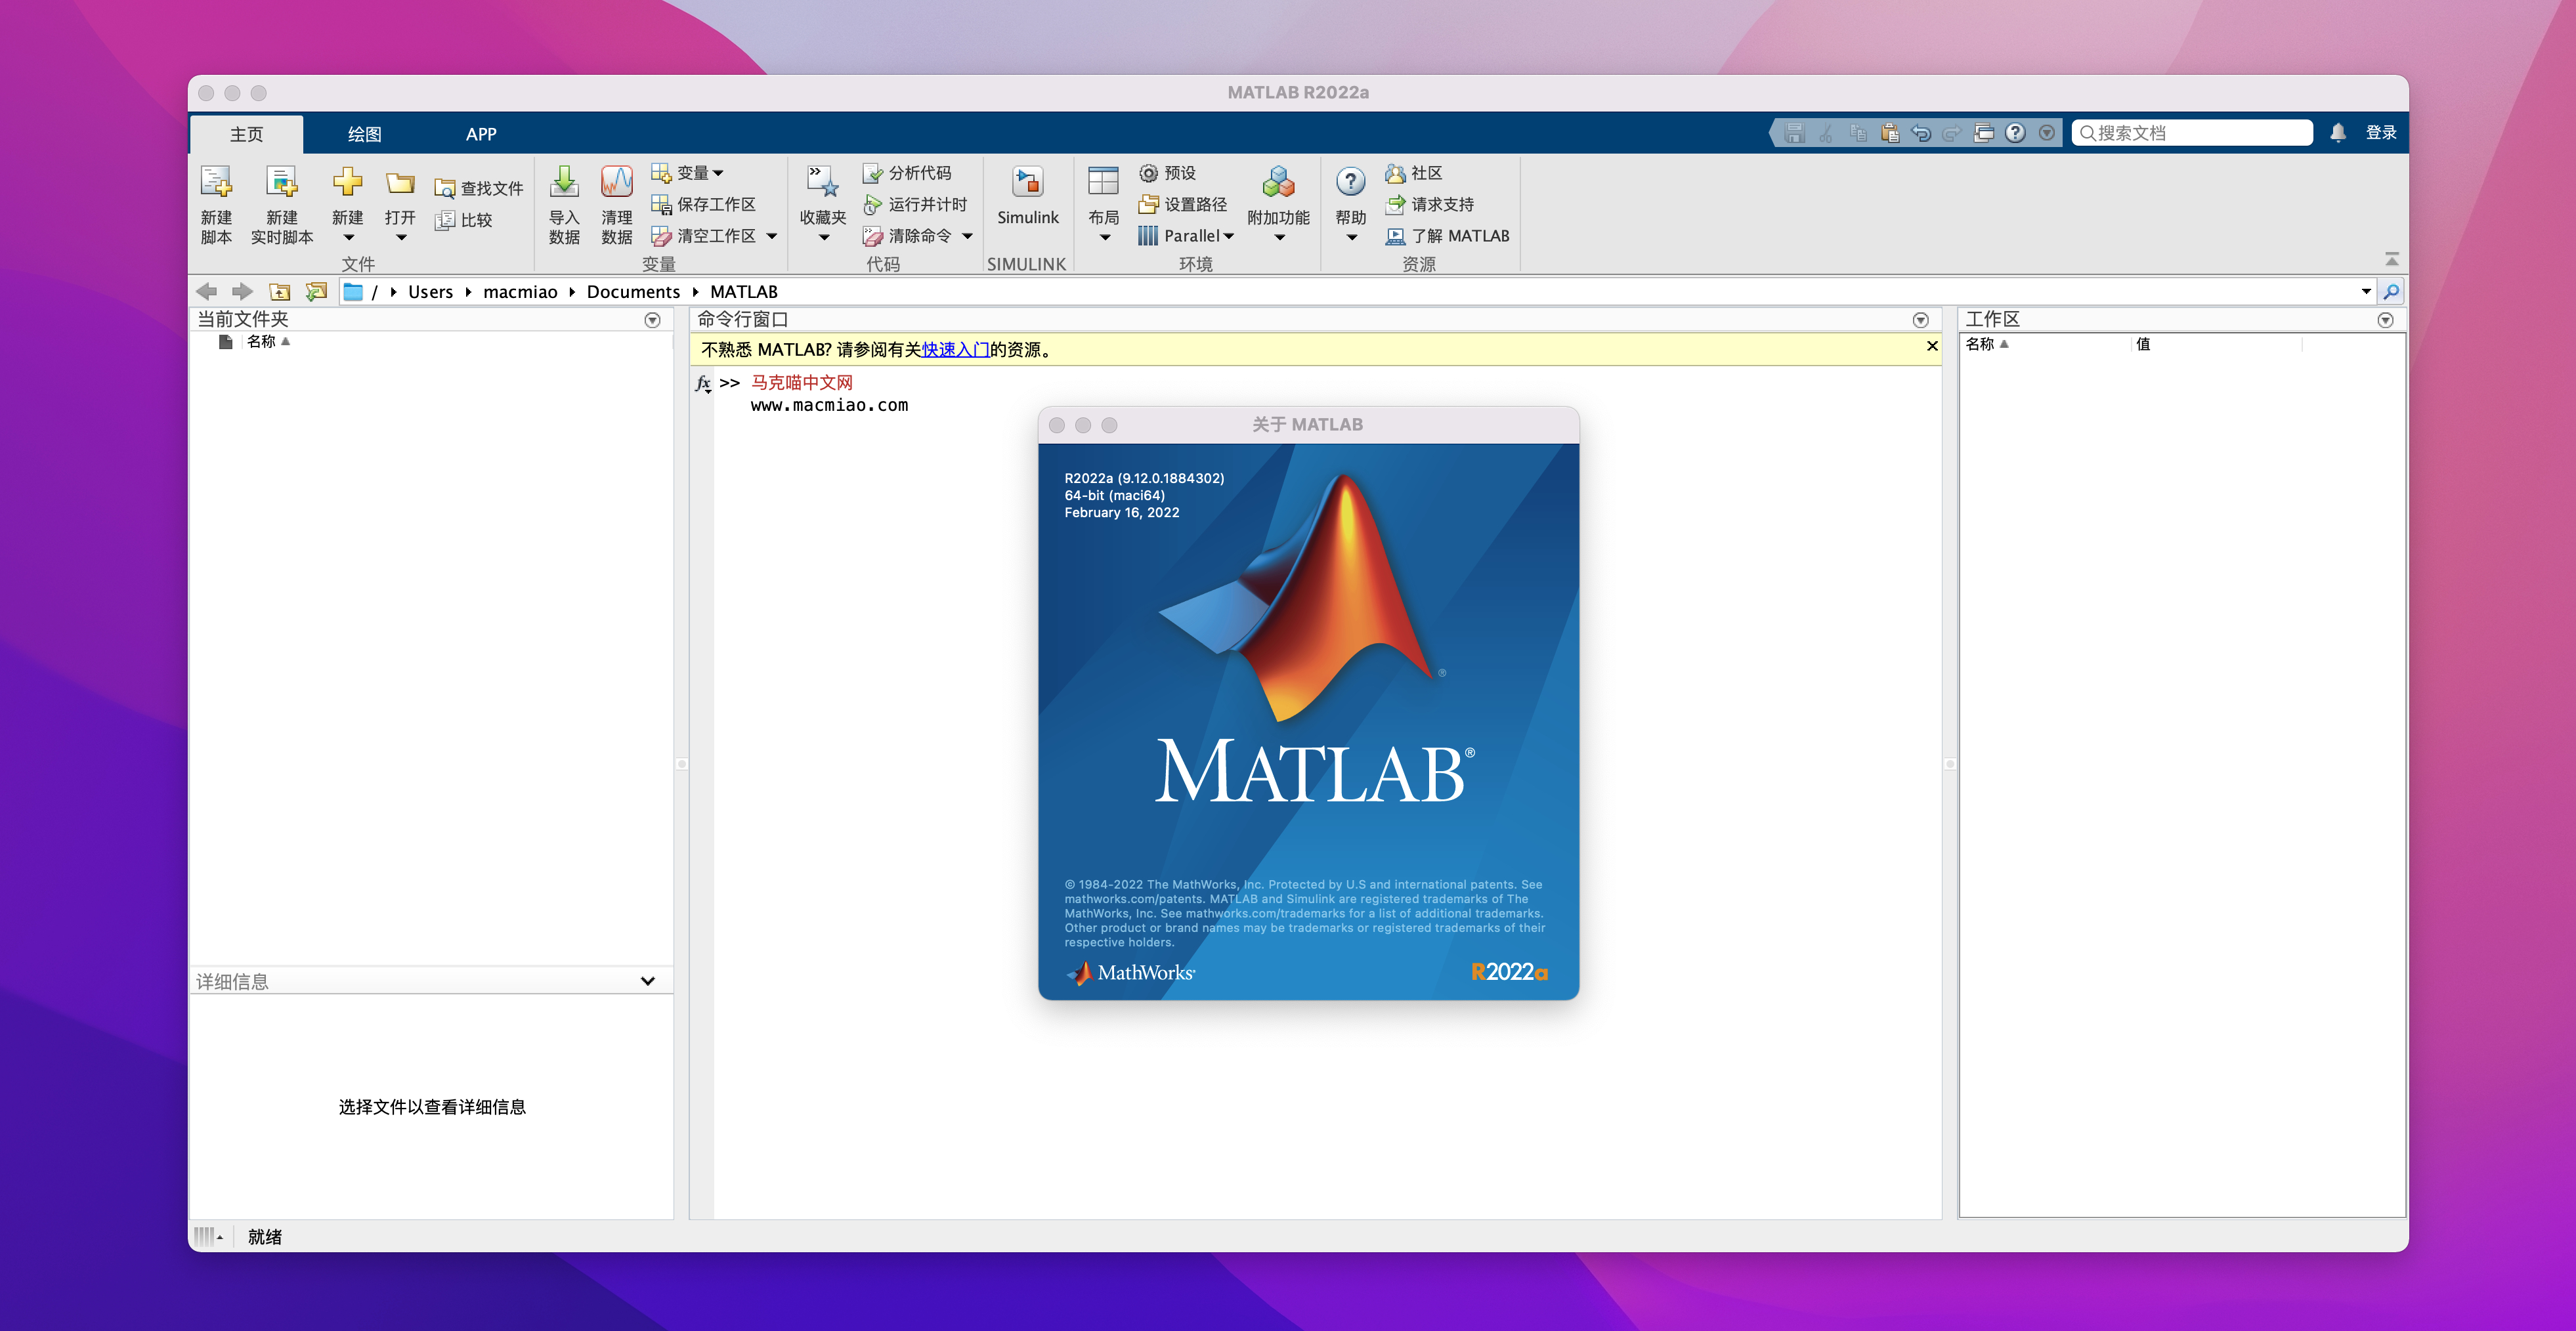Click the 导入数据 (Import Data) icon
2576x1331 pixels.
pos(564,182)
